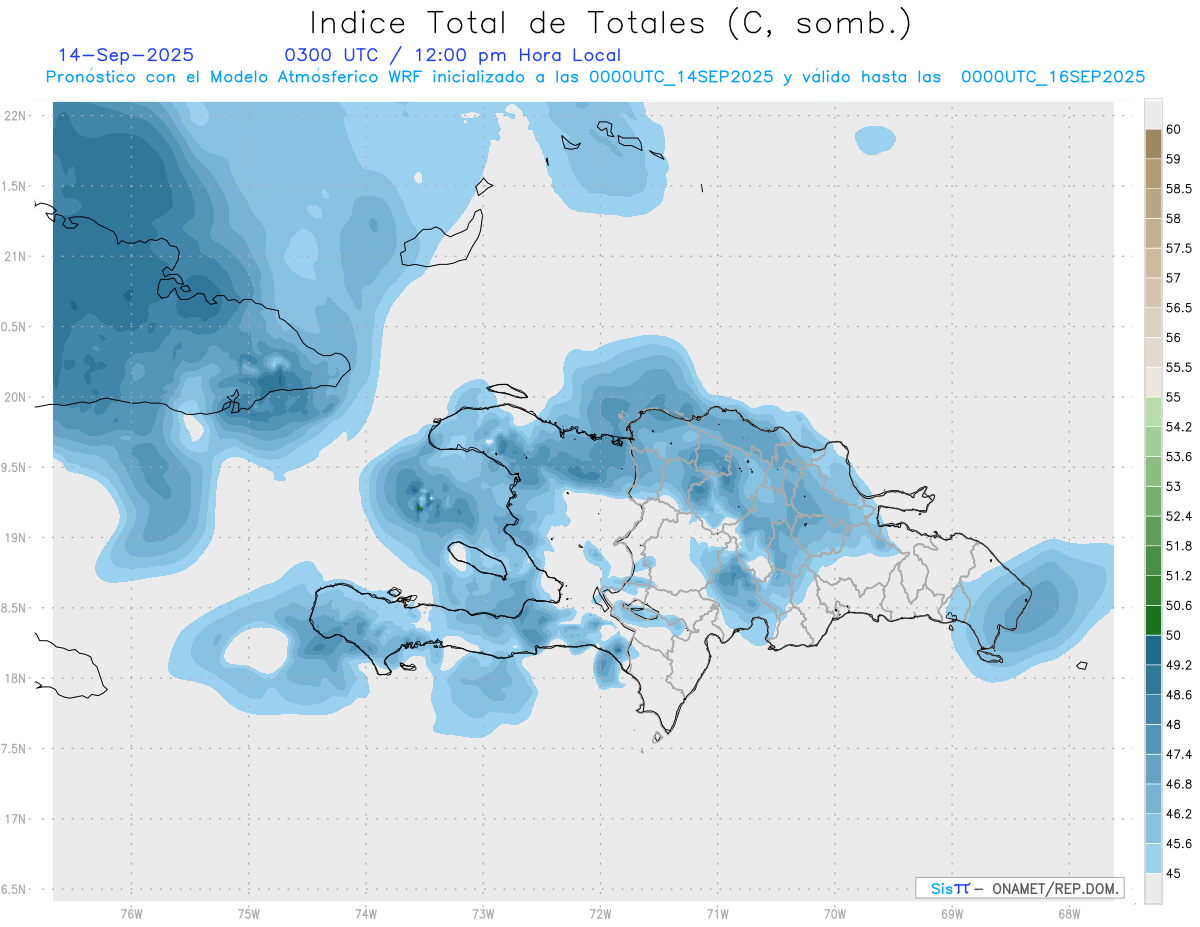Click the longitude label 68W
The height and width of the screenshot is (927, 1200).
coord(1068,913)
